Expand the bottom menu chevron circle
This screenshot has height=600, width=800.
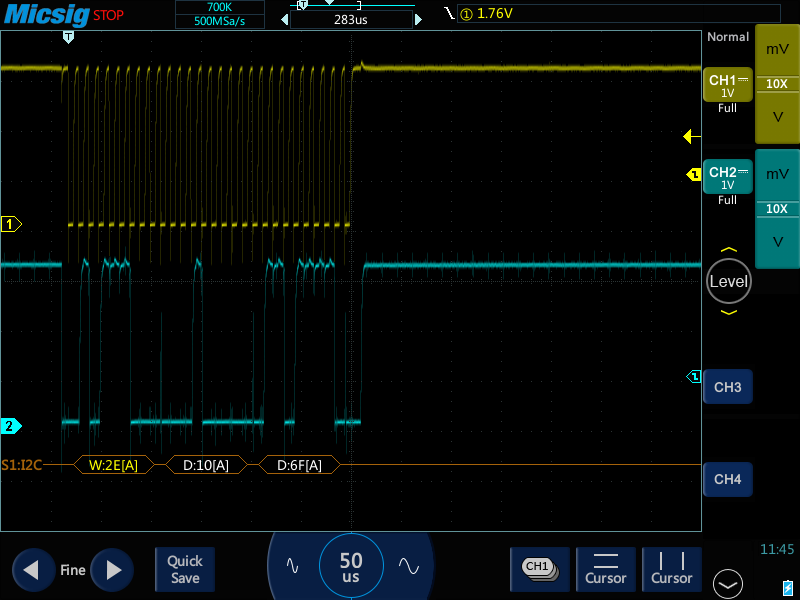728,584
